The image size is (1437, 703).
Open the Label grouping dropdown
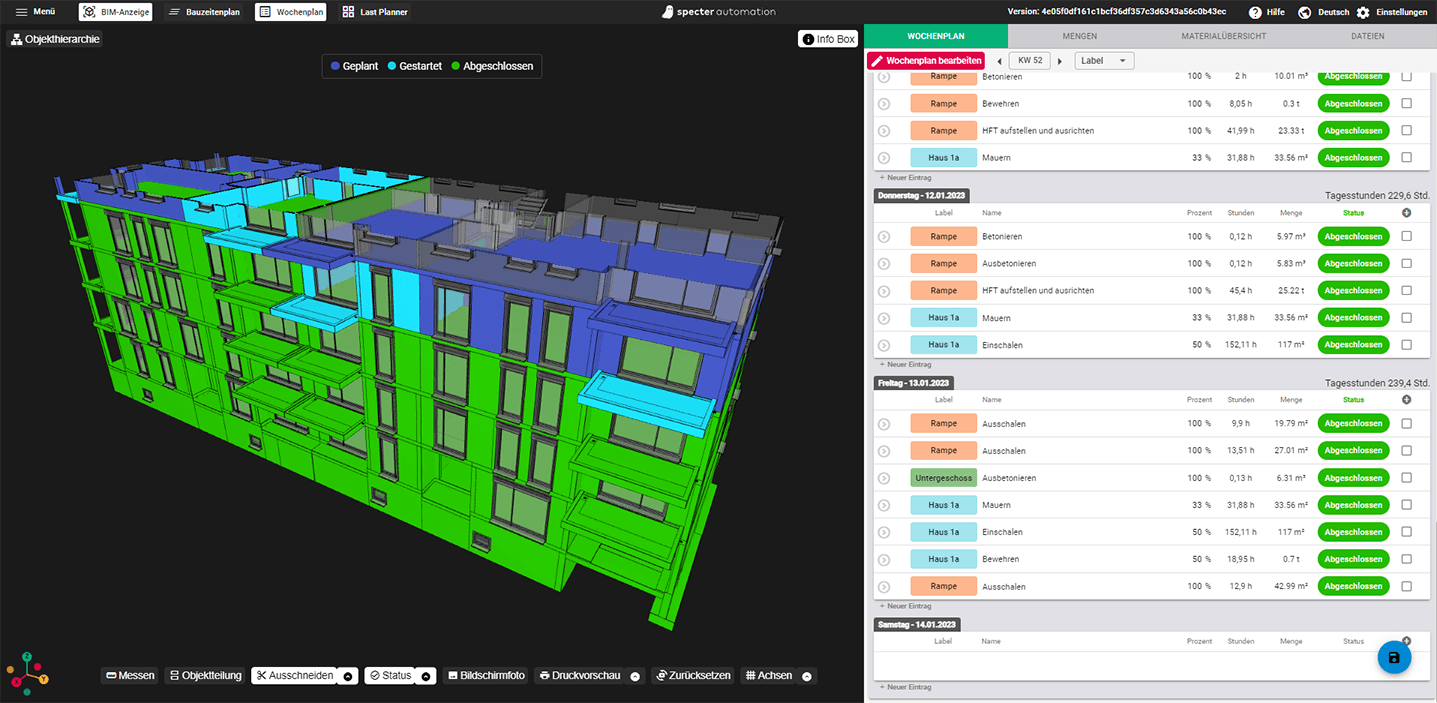click(1104, 61)
